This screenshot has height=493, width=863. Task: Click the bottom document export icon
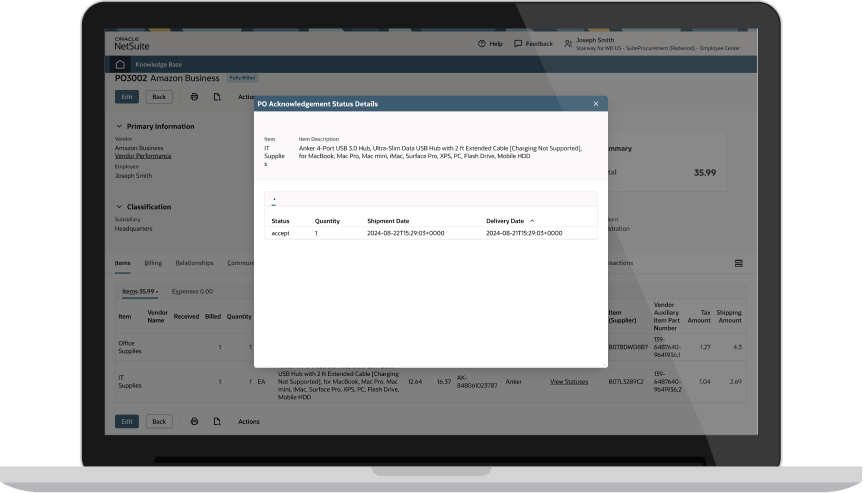point(217,421)
